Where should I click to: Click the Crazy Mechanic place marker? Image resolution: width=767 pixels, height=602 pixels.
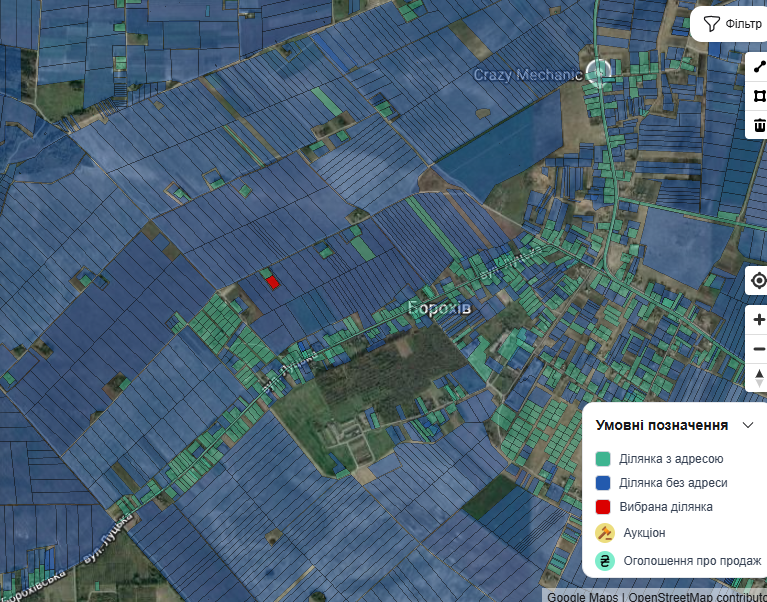coord(598,72)
